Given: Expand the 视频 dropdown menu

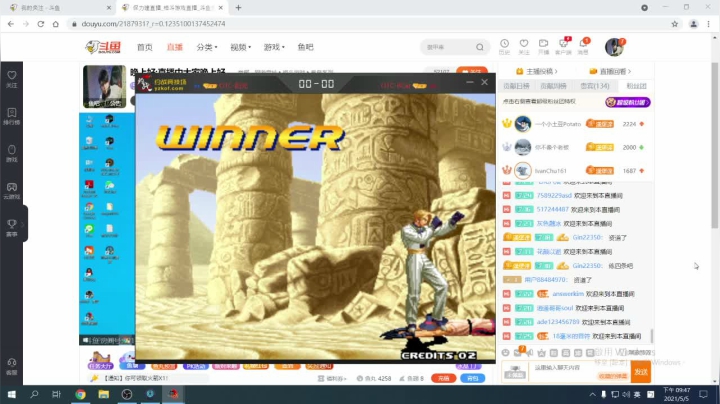Looking at the screenshot, I should [241, 47].
